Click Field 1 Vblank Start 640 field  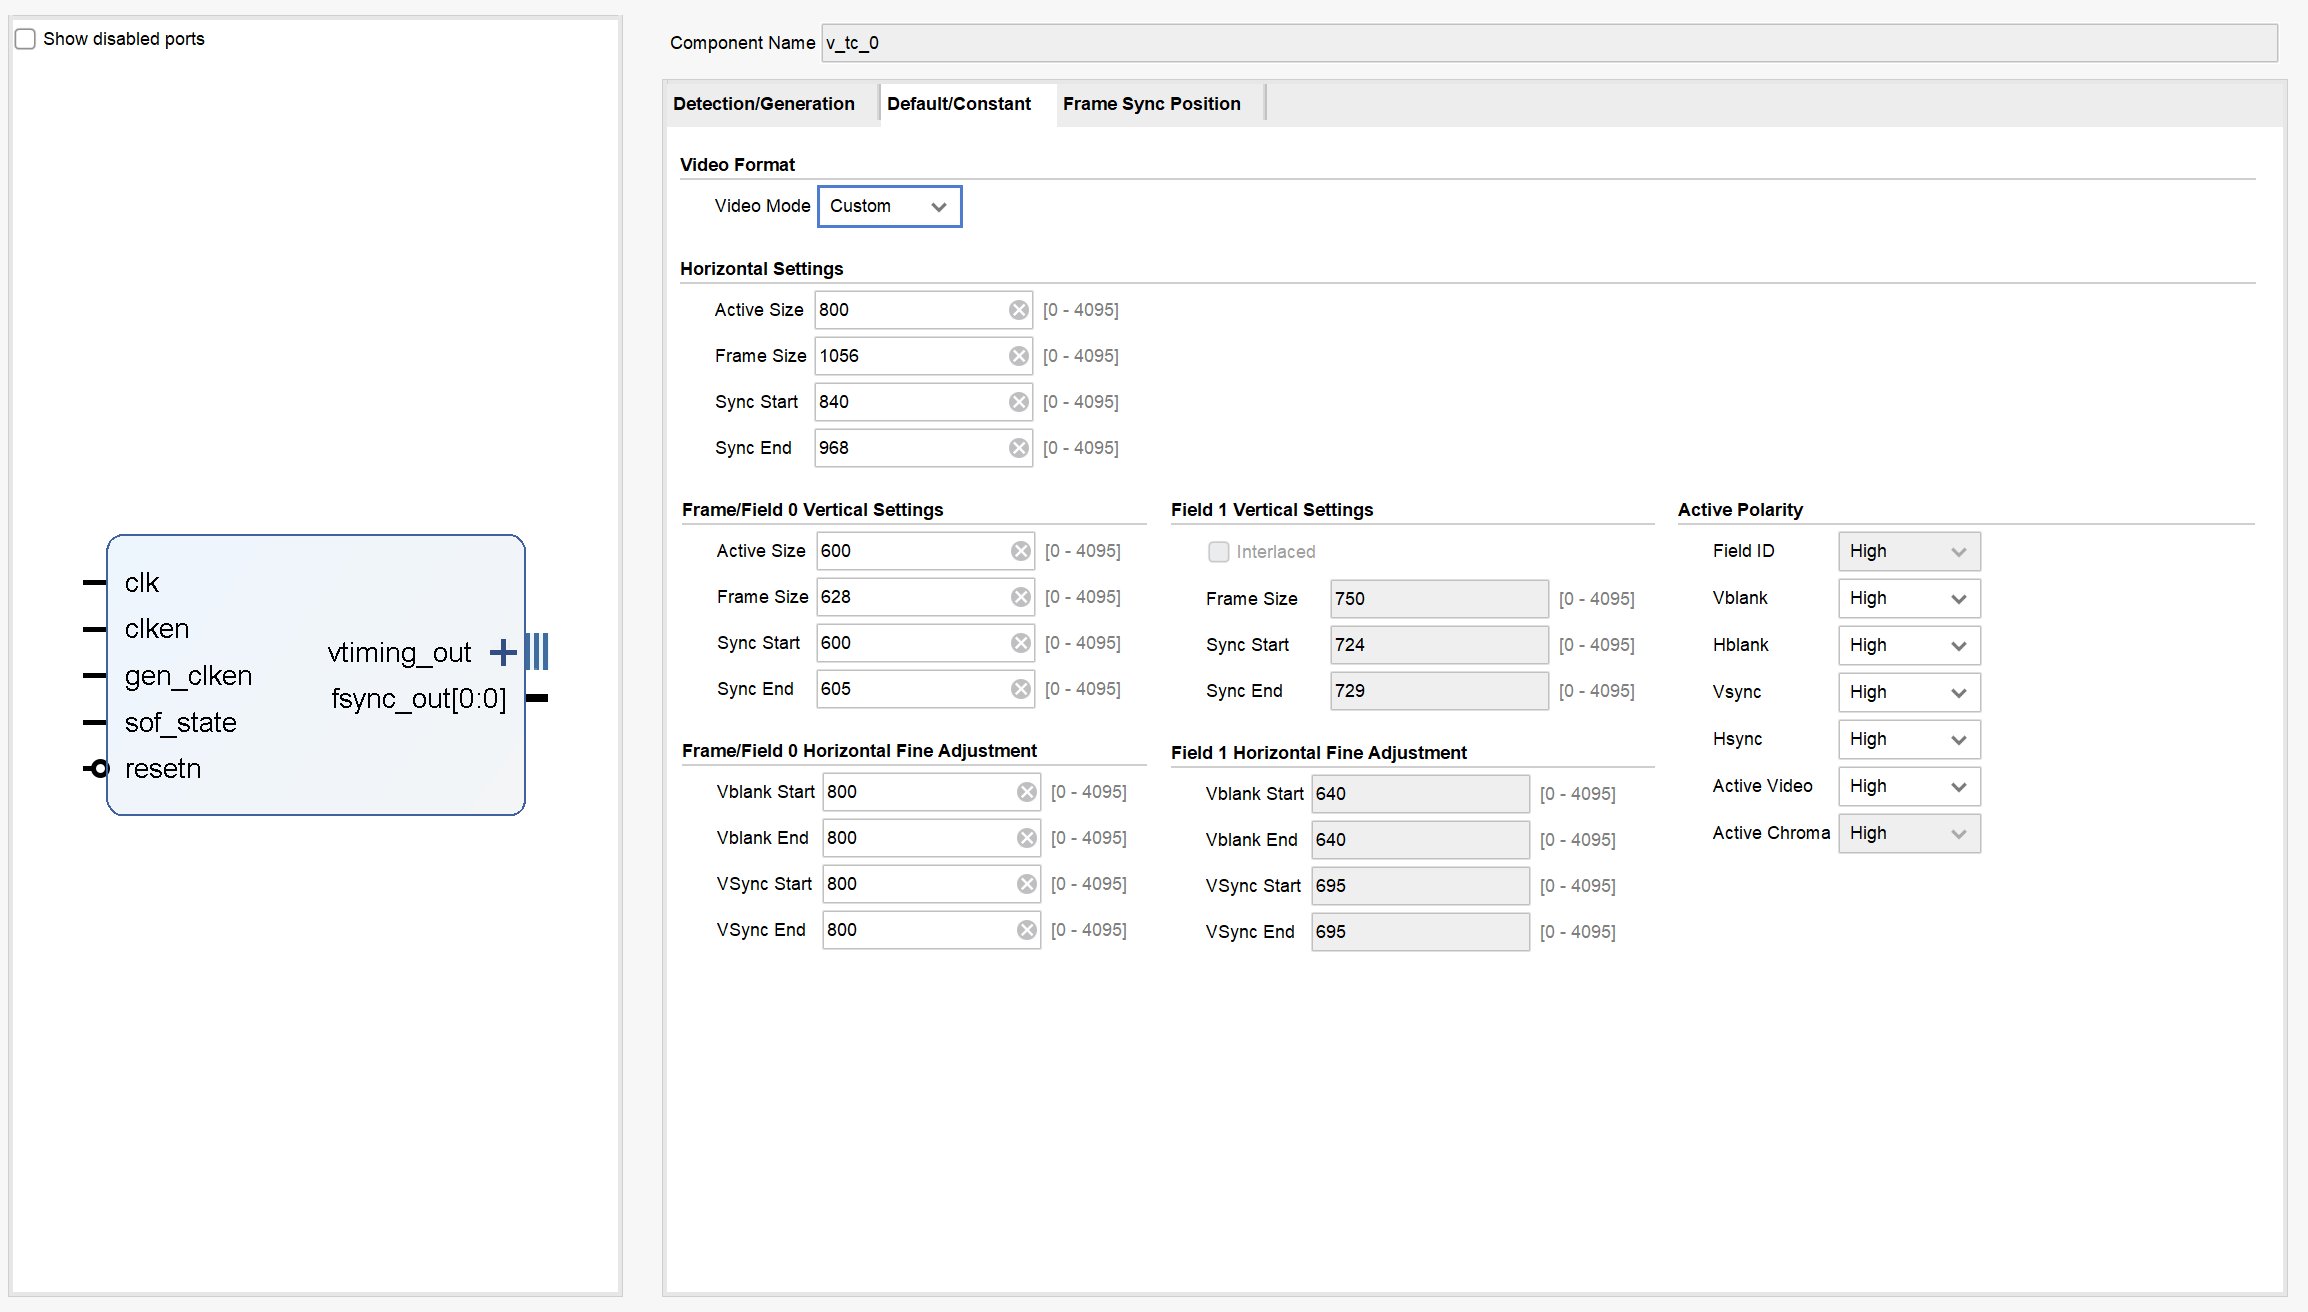pyautogui.click(x=1420, y=794)
